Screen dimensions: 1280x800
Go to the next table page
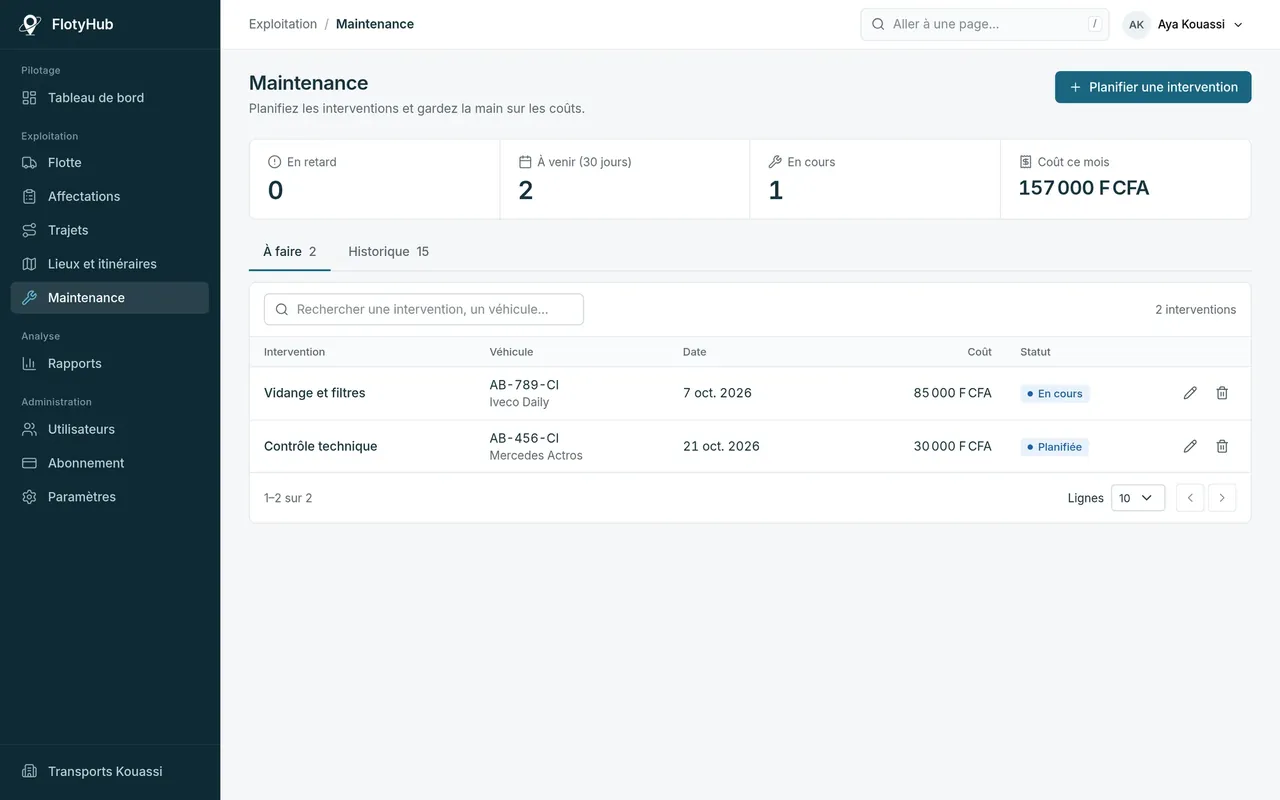[1222, 498]
